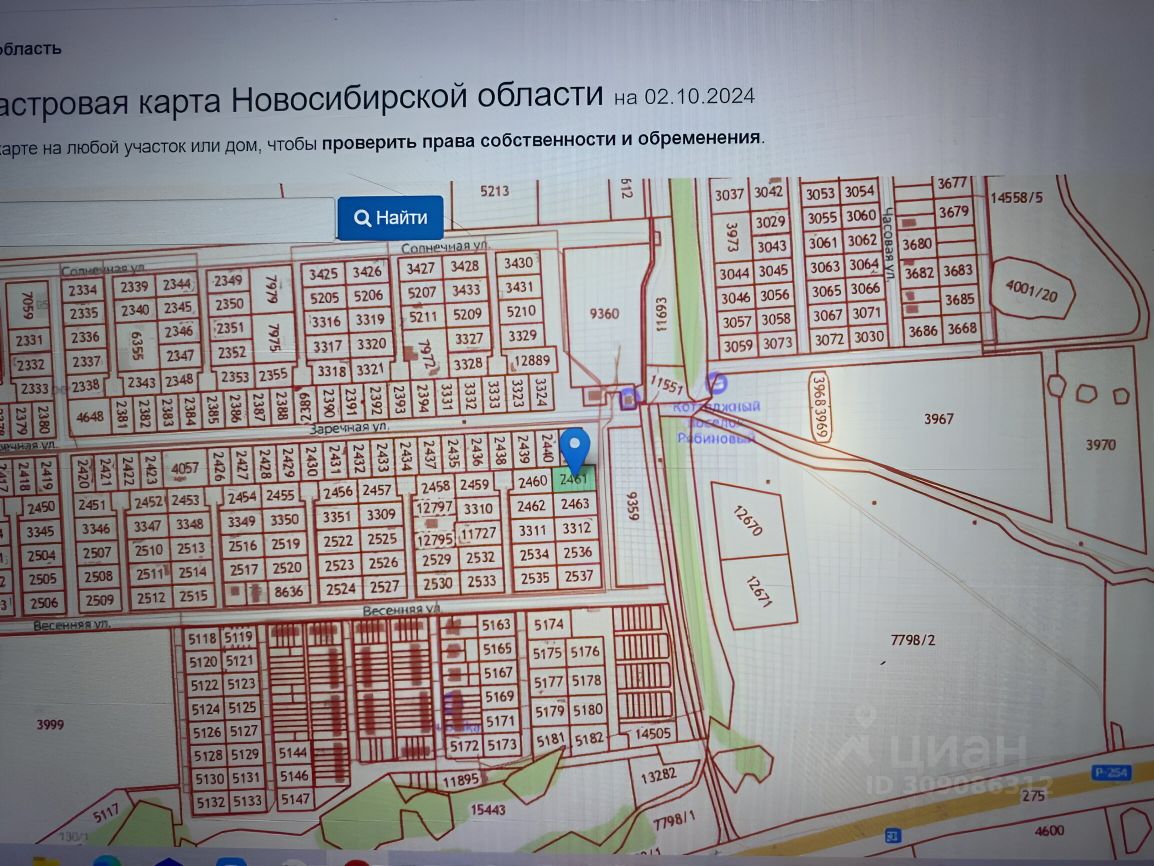Select the large parcel 3967
Image resolution: width=1154 pixels, height=866 pixels.
(x=938, y=419)
